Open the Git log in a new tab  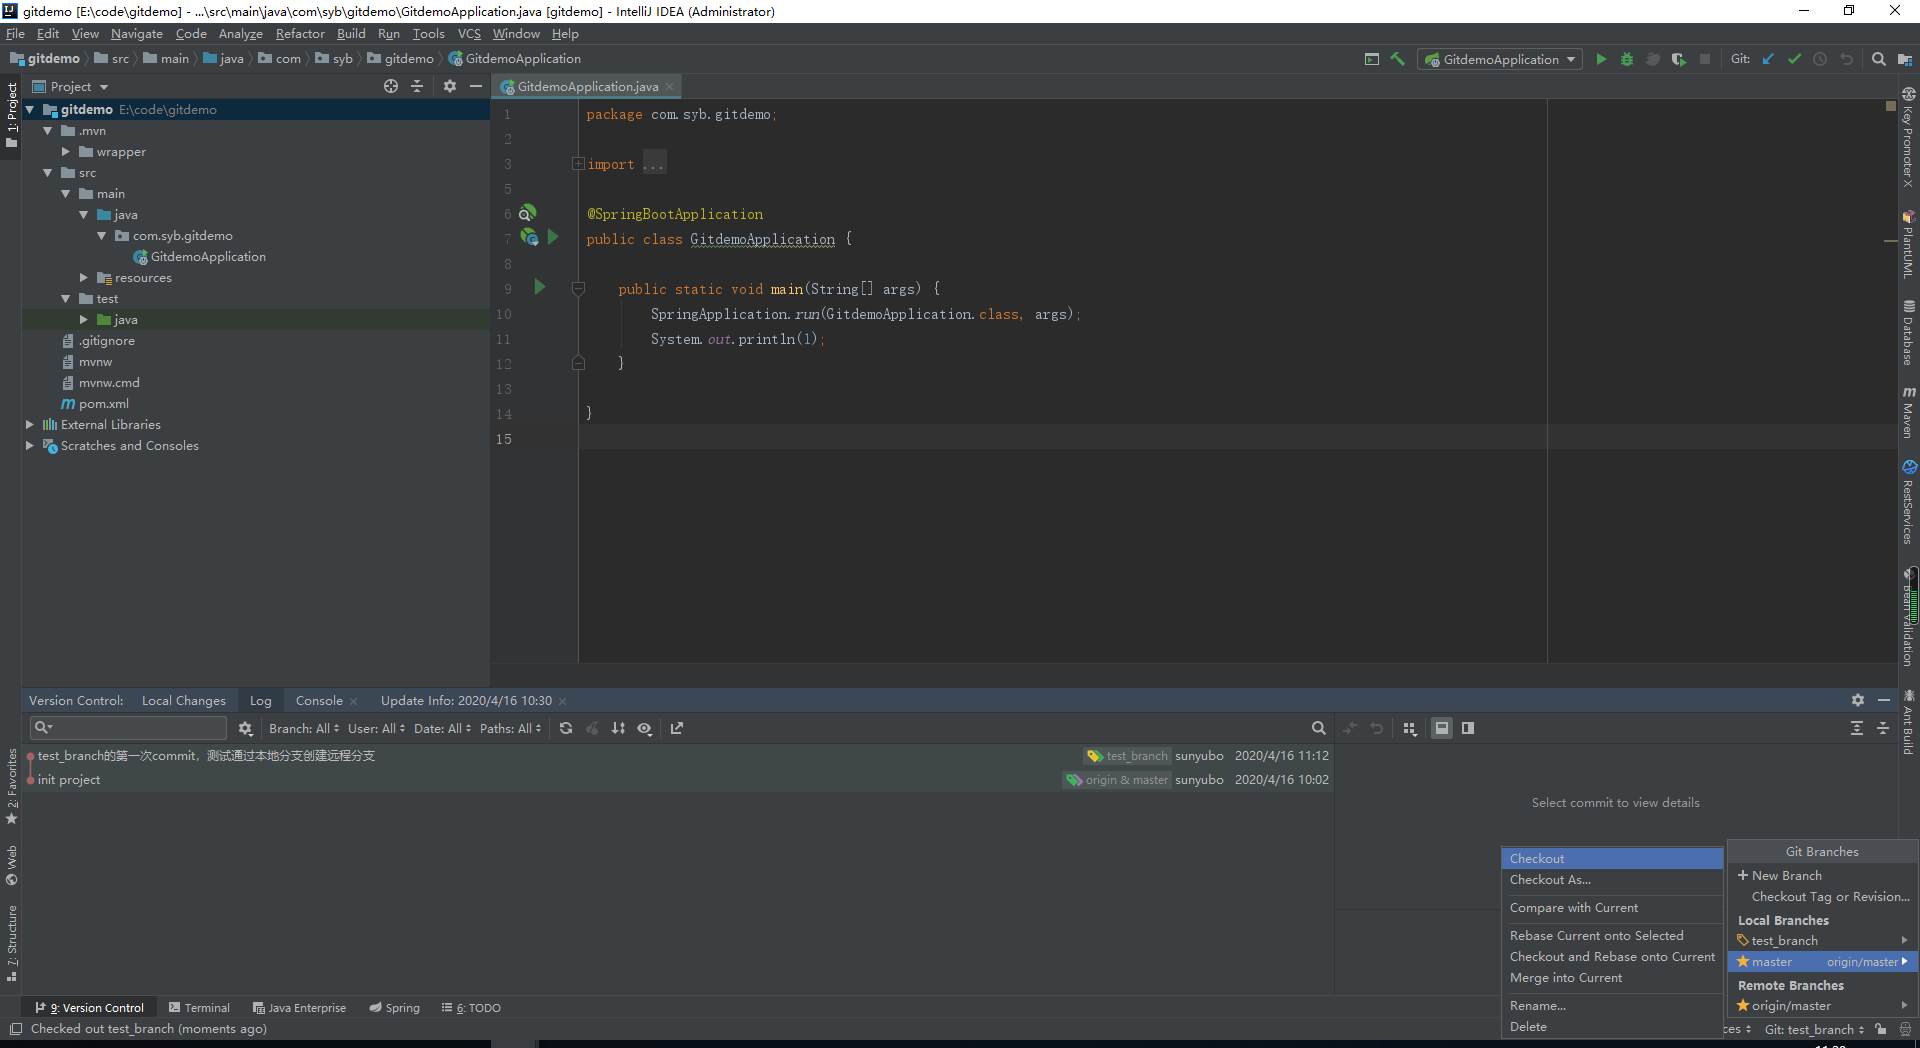(677, 728)
